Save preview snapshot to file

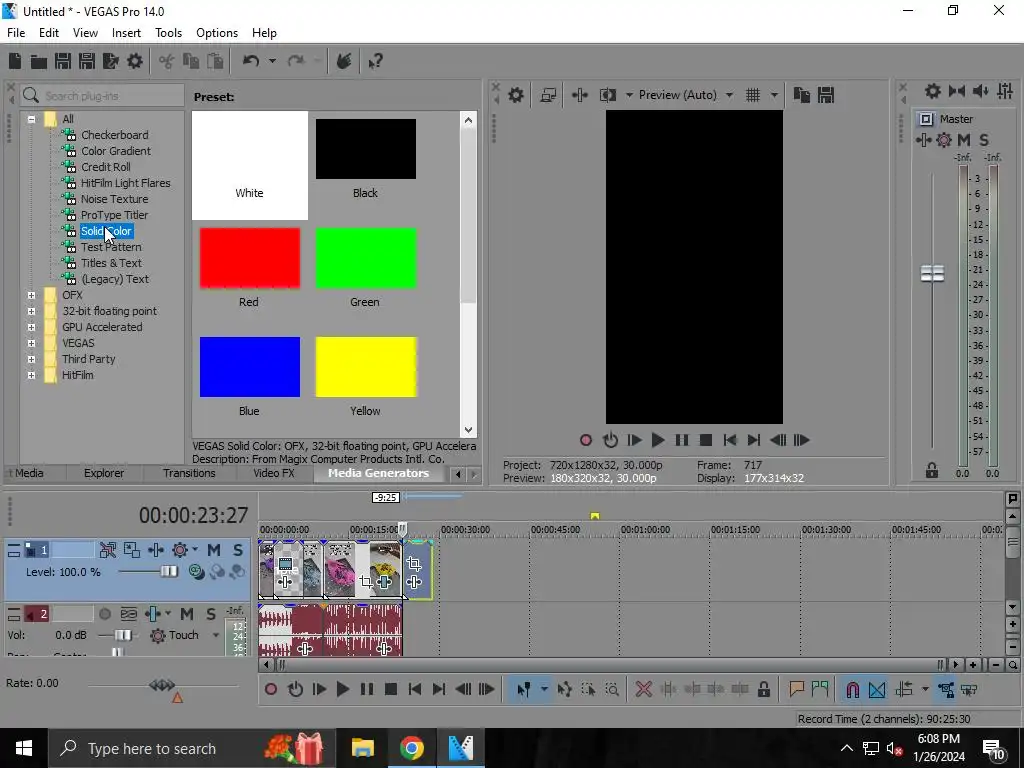tap(825, 95)
